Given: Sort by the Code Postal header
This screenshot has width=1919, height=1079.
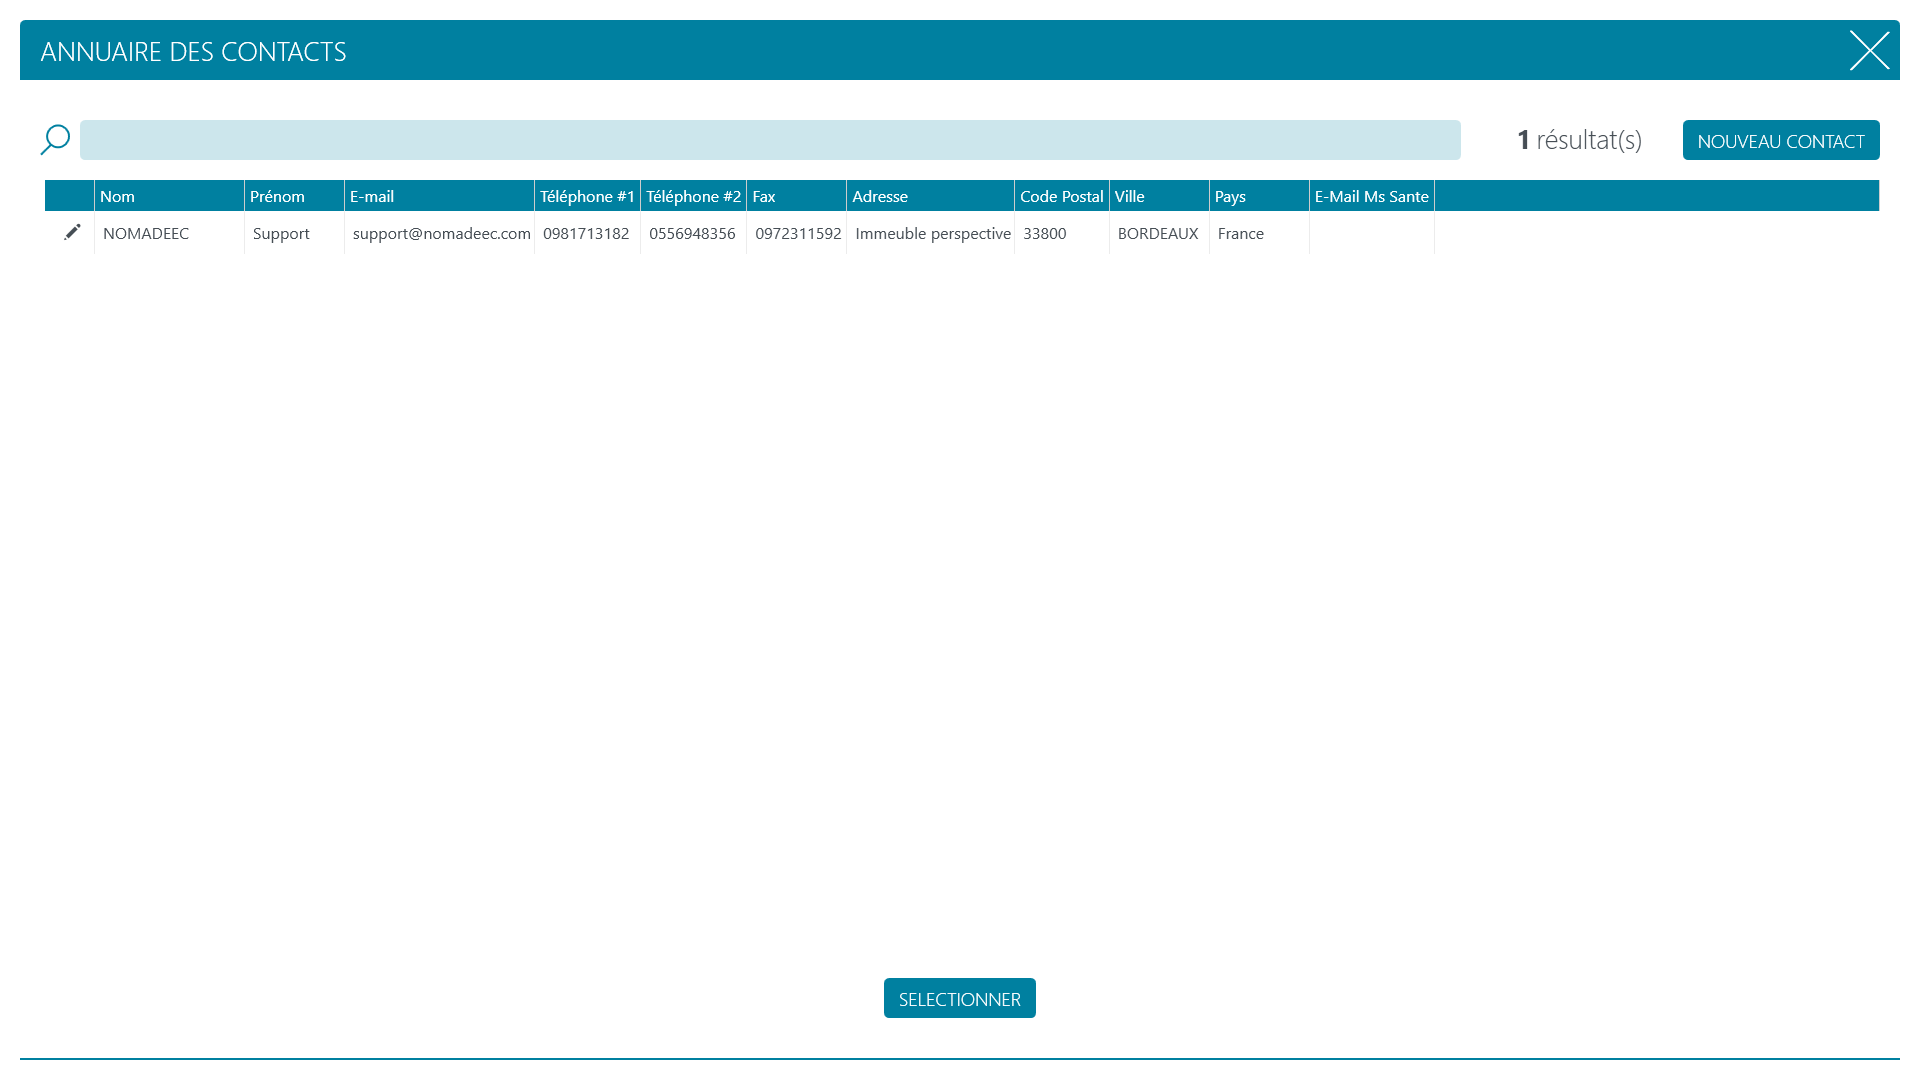Looking at the screenshot, I should 1061,196.
